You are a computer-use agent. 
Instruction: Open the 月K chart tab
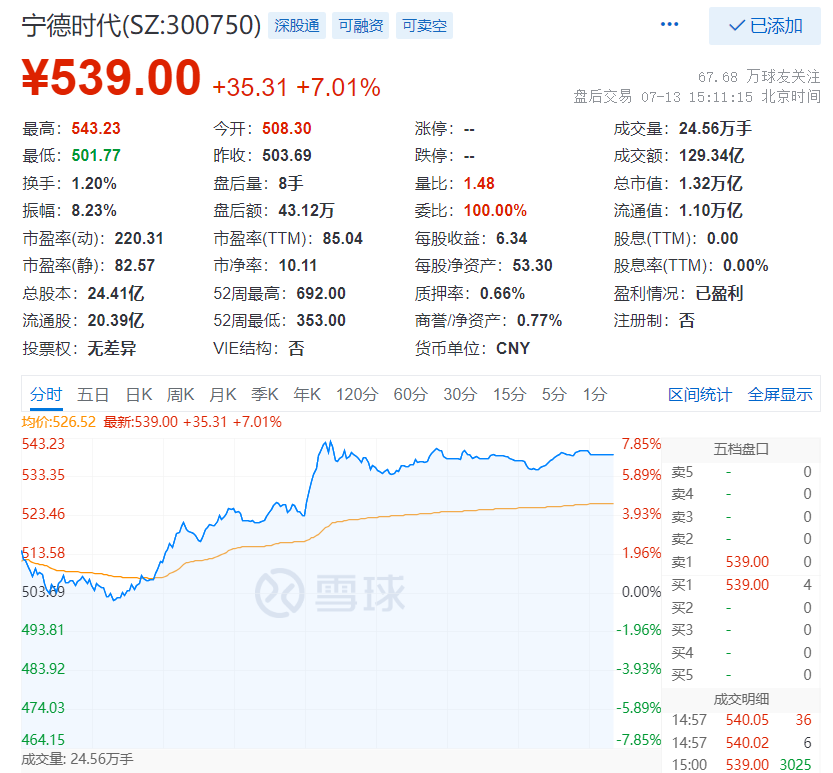[x=223, y=394]
